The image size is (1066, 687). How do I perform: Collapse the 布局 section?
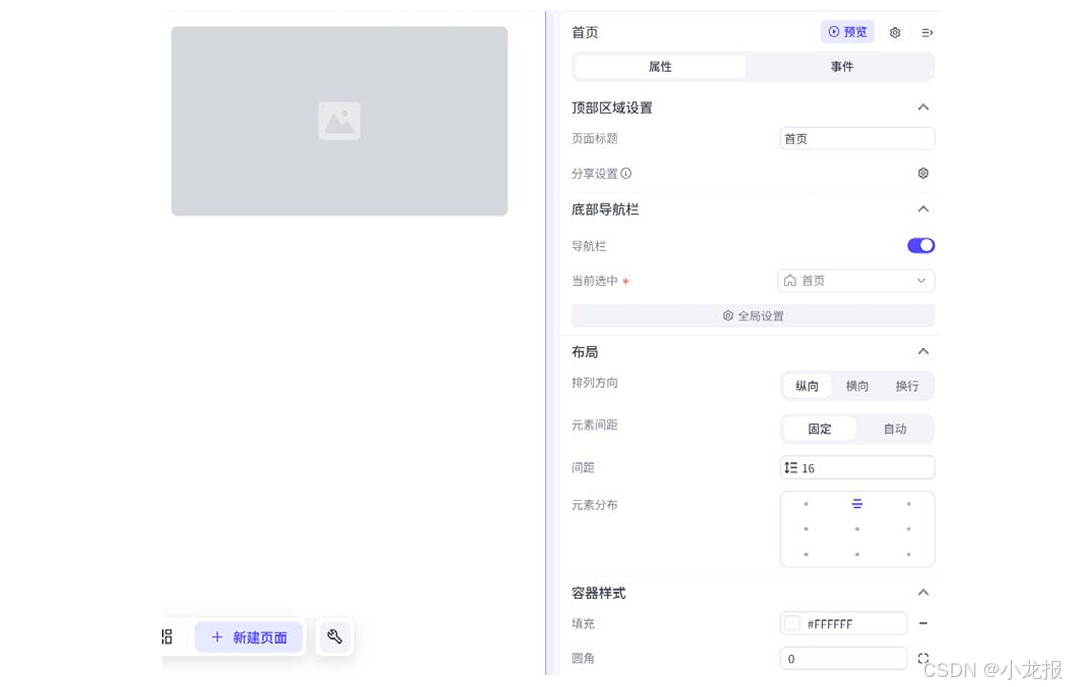click(x=923, y=351)
